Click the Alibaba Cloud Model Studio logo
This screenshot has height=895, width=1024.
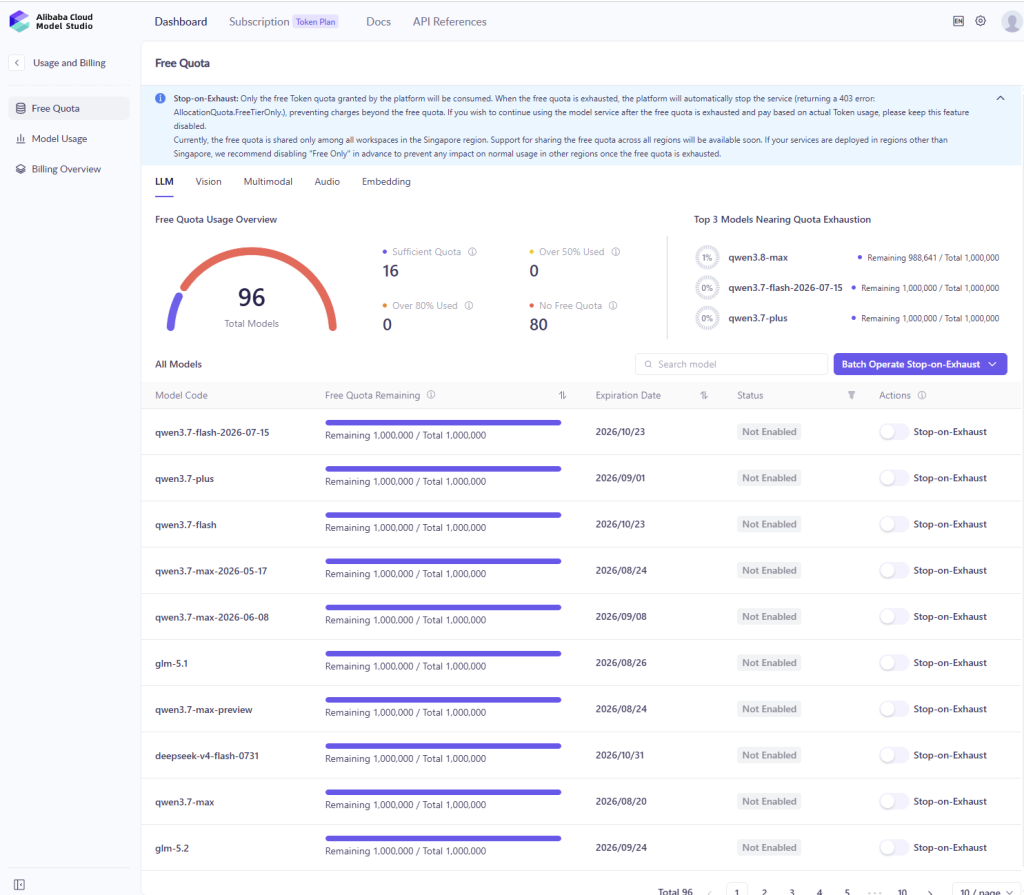[x=51, y=22]
